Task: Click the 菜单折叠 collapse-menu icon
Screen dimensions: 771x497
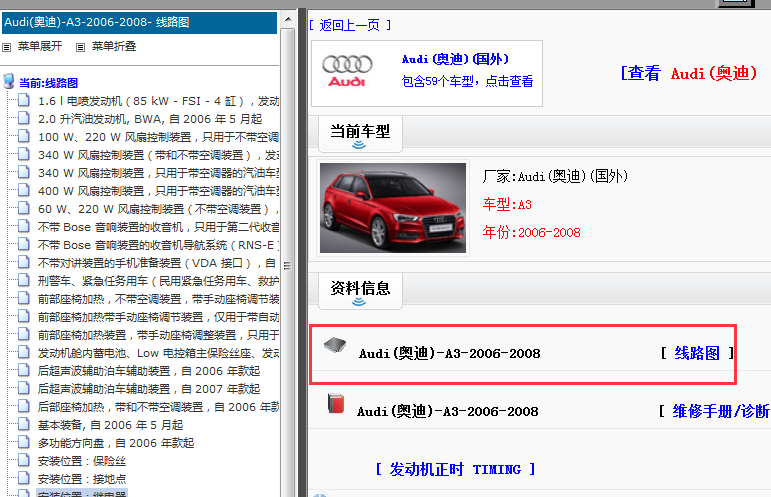Action: tap(80, 48)
